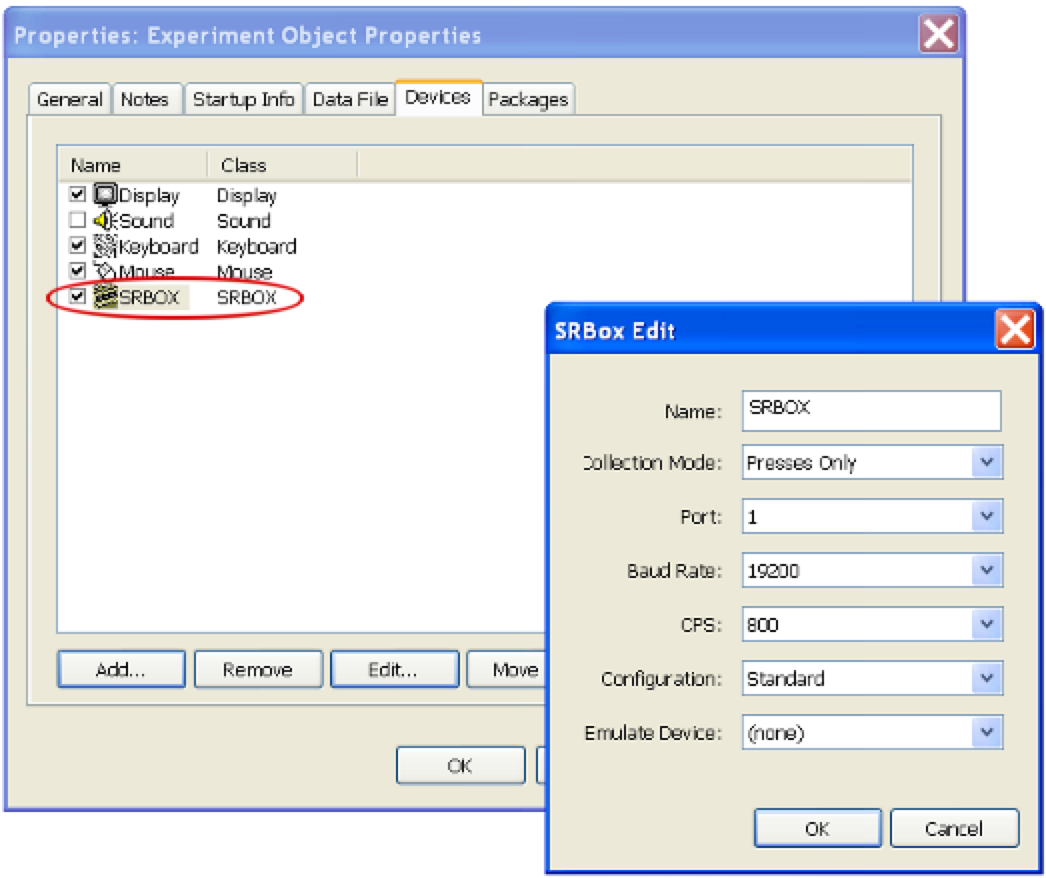Open the Emulate Device dropdown
The image size is (1046, 878).
[986, 732]
